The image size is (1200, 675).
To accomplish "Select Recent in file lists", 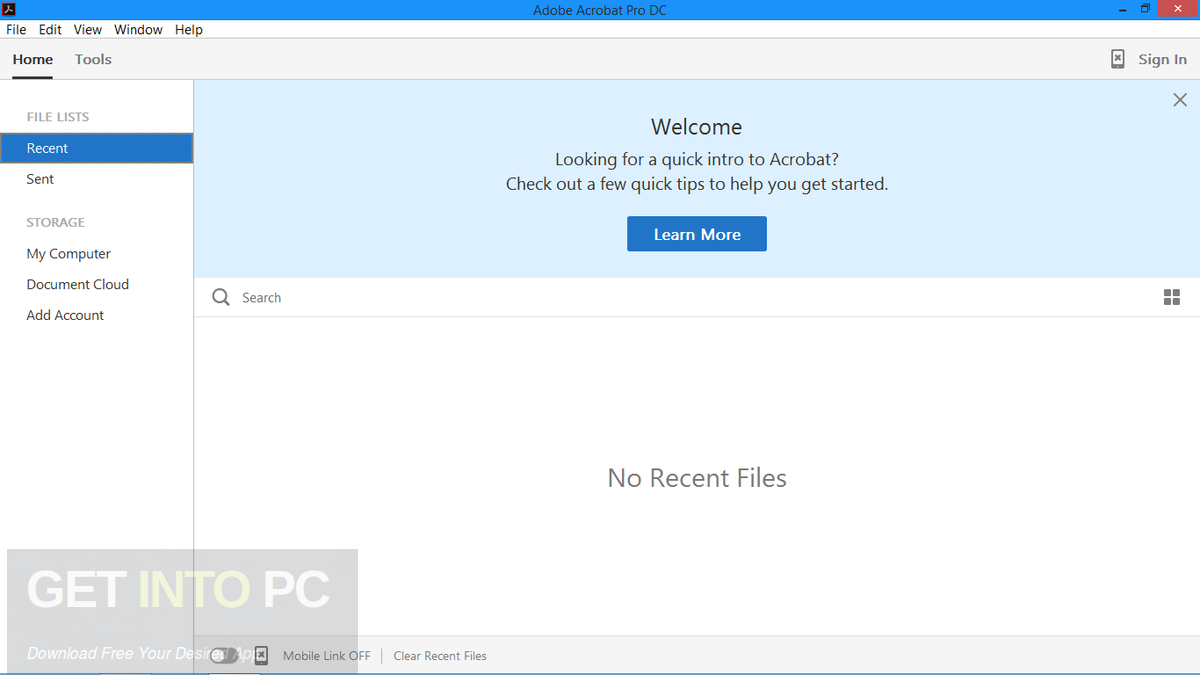I will tap(96, 148).
